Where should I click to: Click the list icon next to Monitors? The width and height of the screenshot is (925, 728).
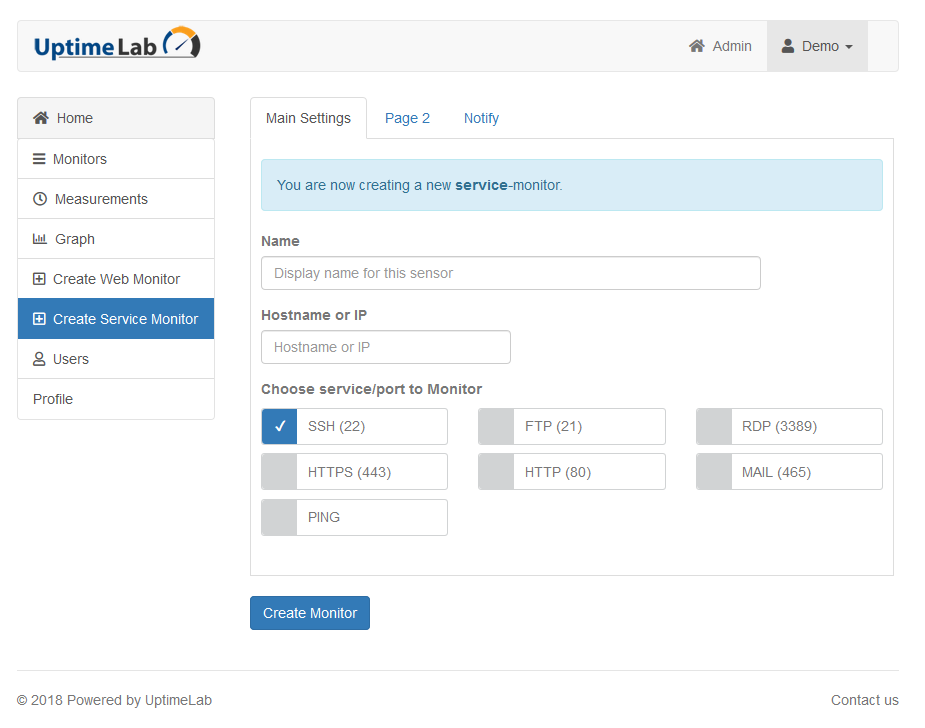pos(39,159)
